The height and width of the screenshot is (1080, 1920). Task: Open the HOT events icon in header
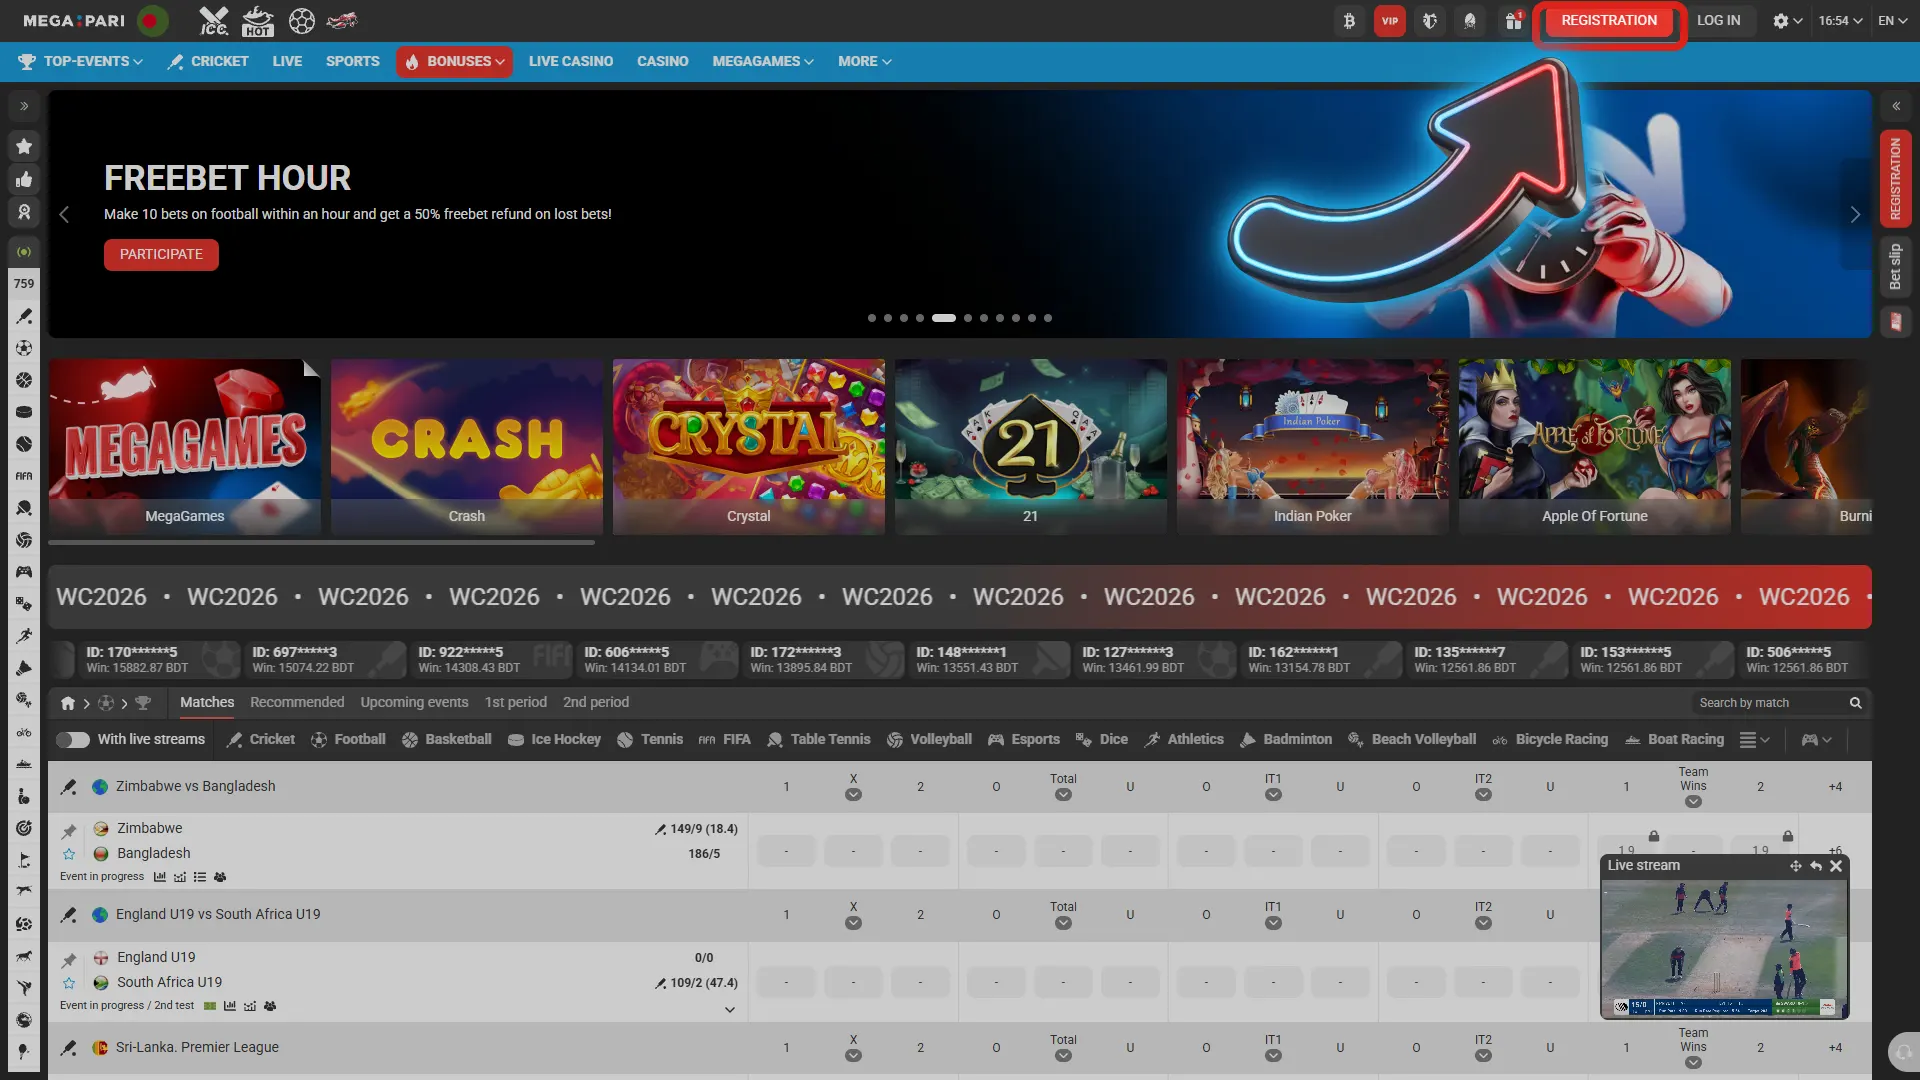pyautogui.click(x=258, y=21)
